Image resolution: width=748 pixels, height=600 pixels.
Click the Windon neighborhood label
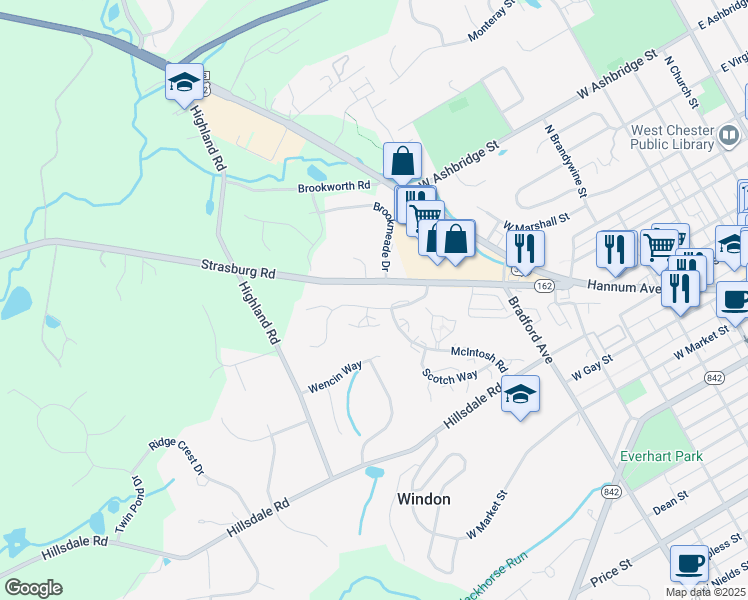tap(424, 499)
